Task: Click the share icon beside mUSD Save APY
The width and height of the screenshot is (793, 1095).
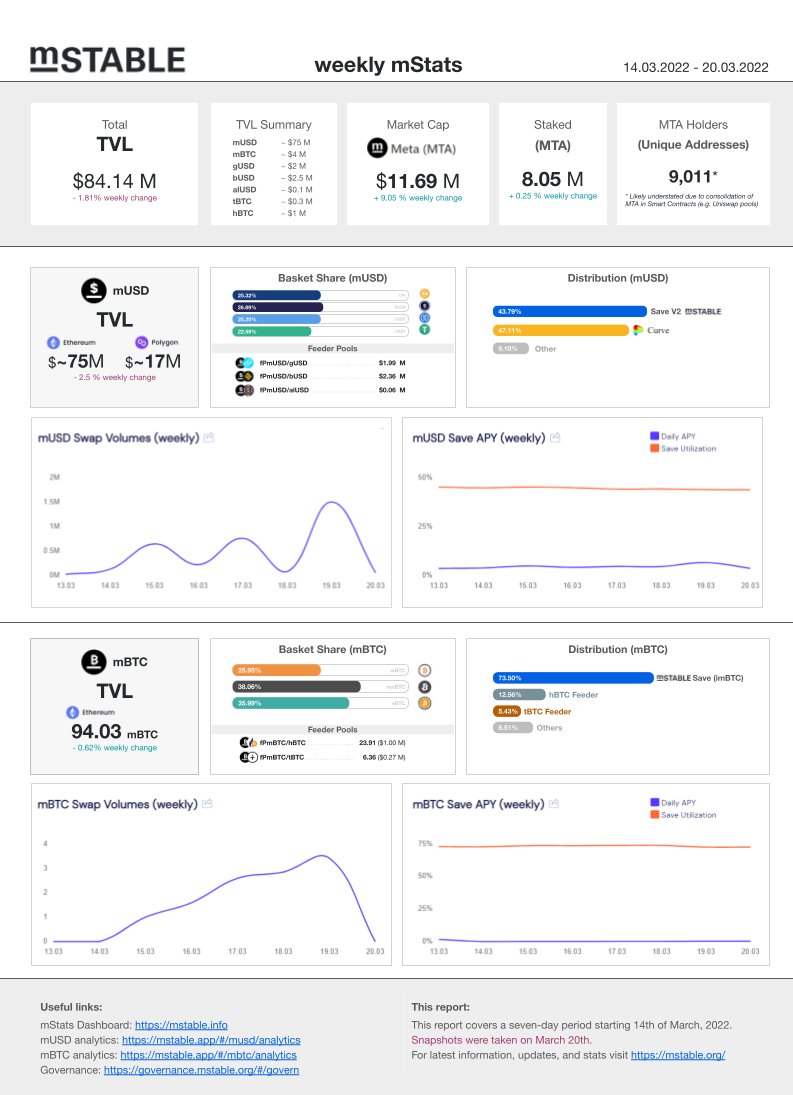Action: (x=555, y=438)
